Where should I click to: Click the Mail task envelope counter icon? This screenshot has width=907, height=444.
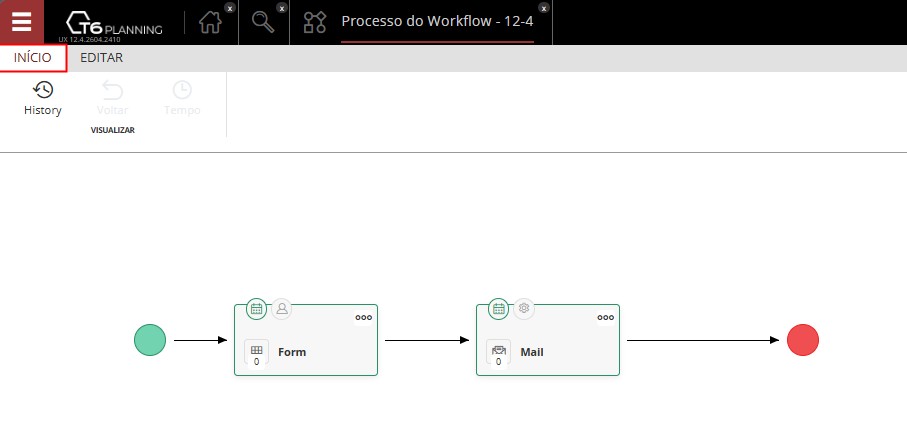[x=499, y=354]
